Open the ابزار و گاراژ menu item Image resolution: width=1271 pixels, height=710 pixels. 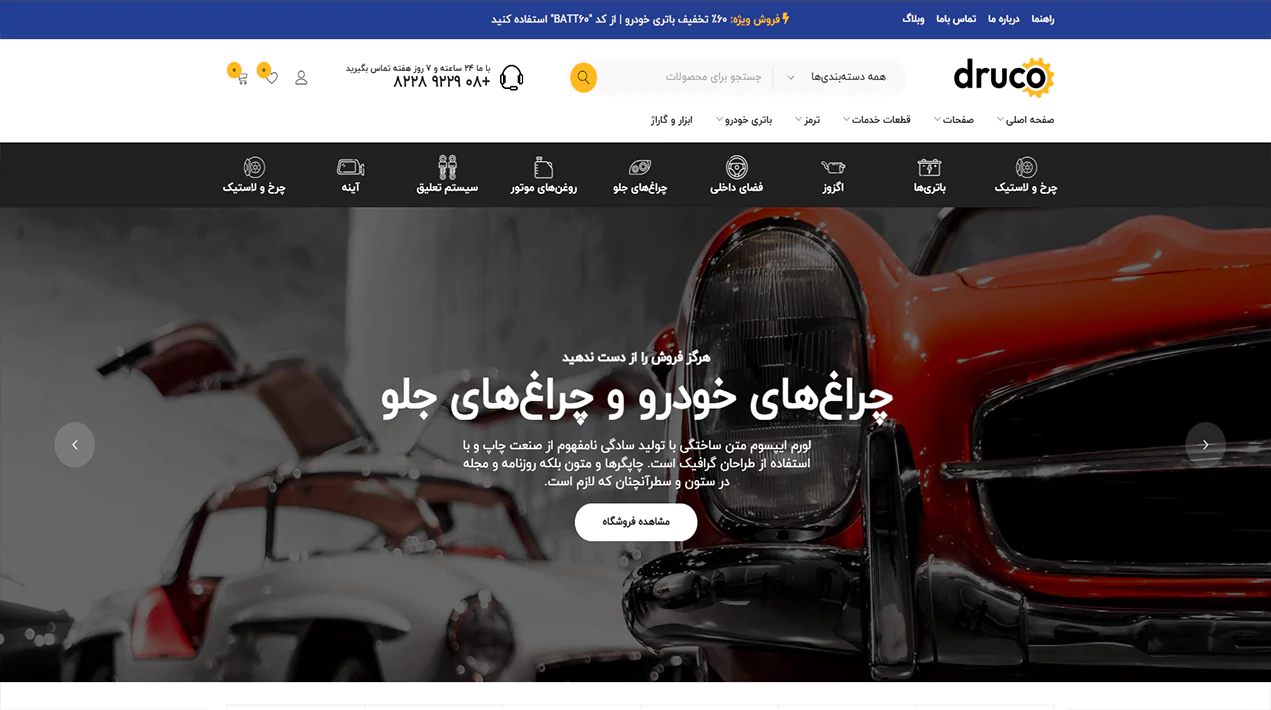(671, 120)
